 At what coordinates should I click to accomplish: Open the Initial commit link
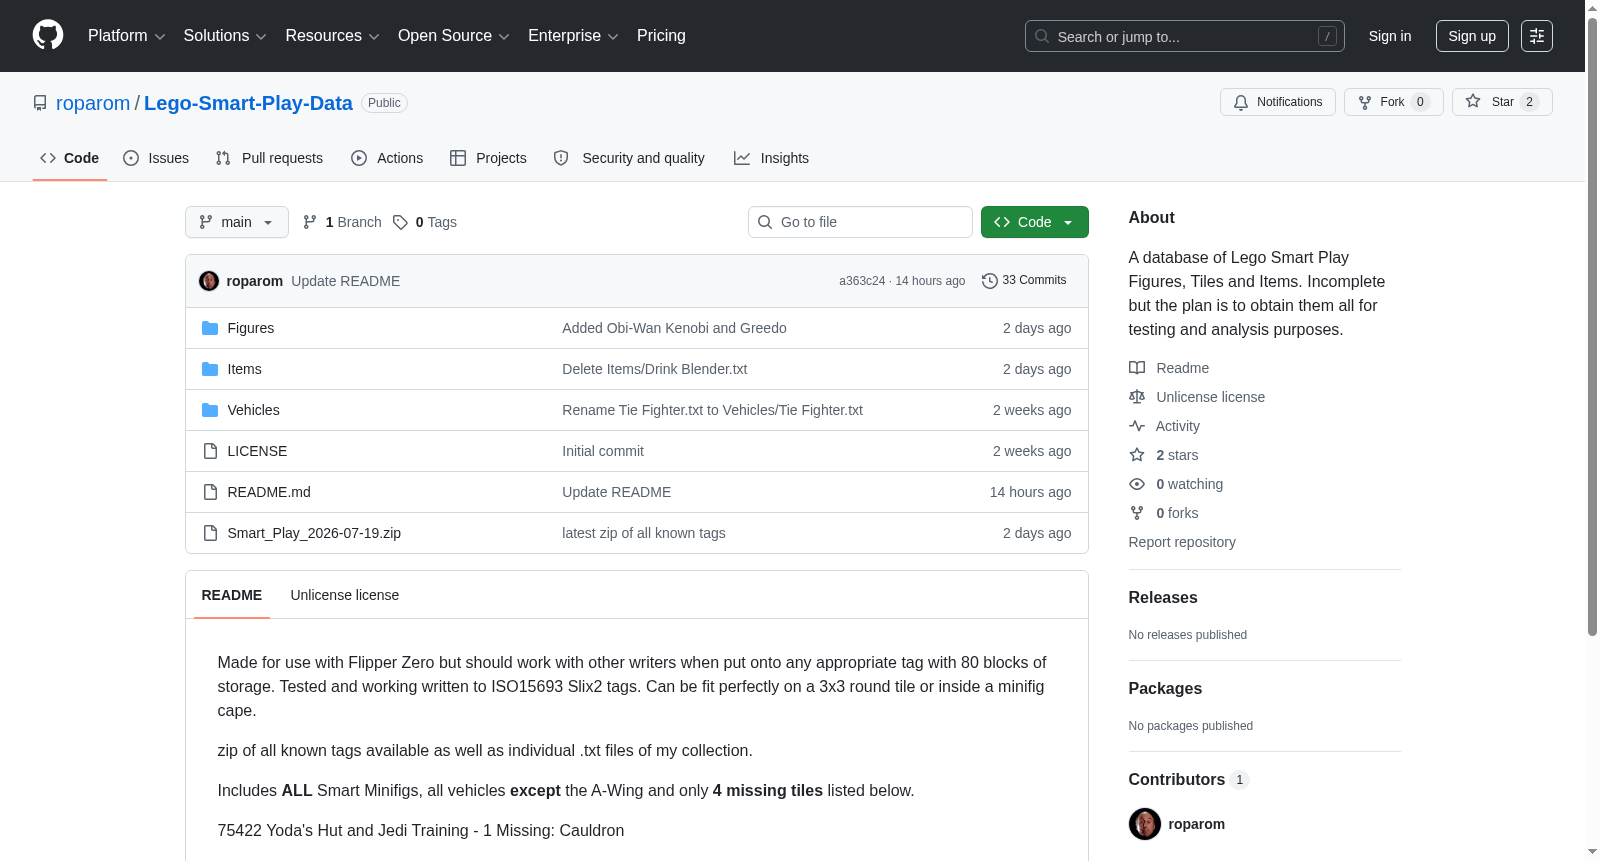(603, 451)
